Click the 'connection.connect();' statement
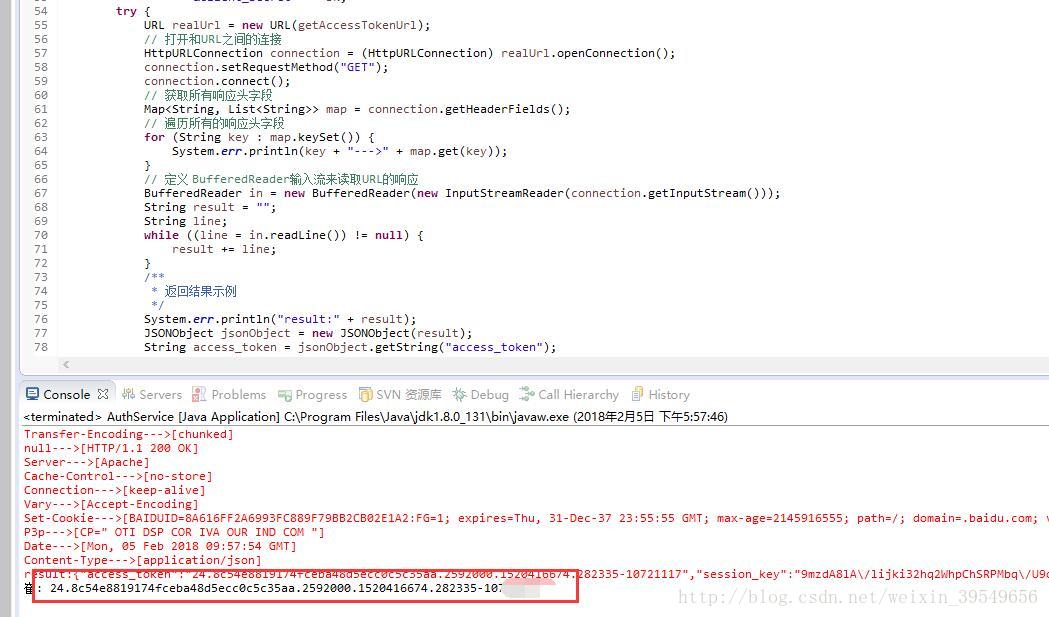Image resolution: width=1049 pixels, height=617 pixels. [x=217, y=81]
